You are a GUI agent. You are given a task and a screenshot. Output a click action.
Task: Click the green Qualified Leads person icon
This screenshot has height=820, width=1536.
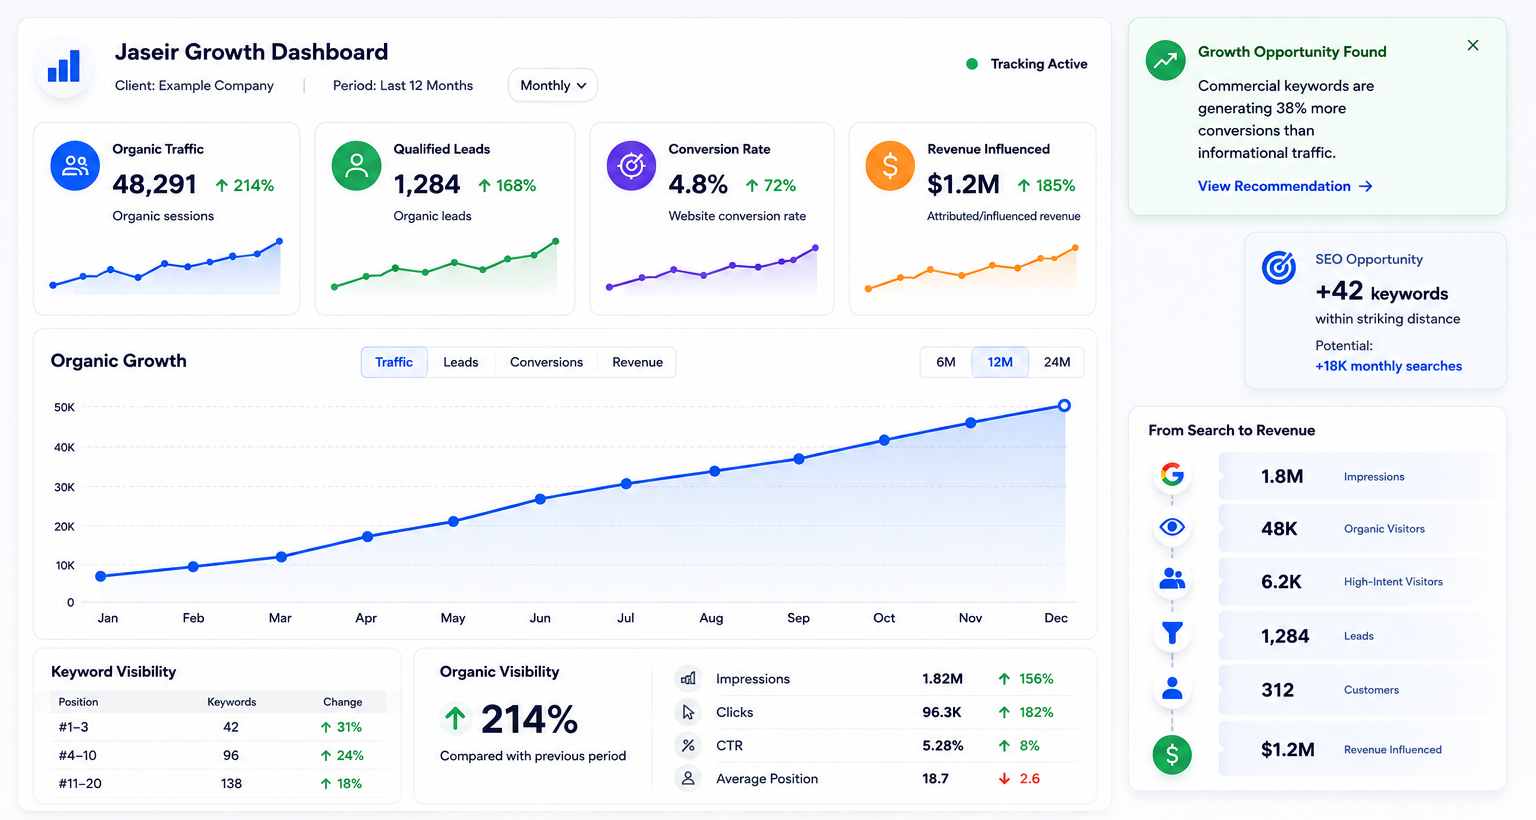click(x=357, y=166)
